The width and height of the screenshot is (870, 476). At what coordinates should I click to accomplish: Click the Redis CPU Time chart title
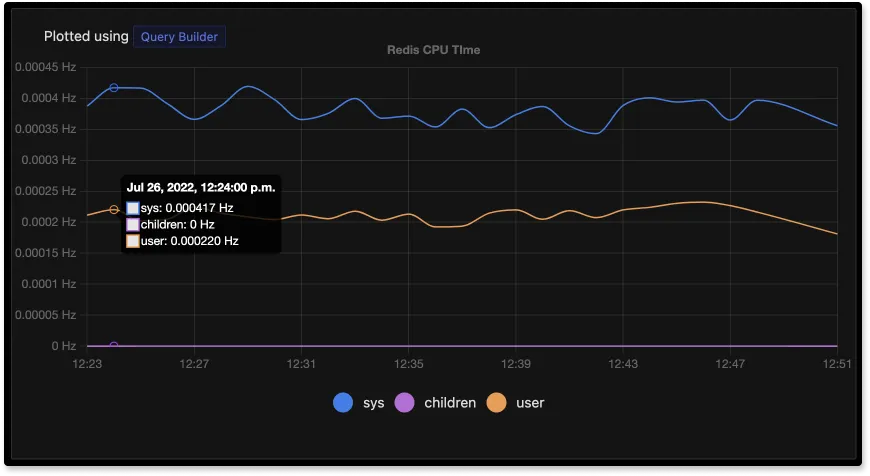point(433,50)
